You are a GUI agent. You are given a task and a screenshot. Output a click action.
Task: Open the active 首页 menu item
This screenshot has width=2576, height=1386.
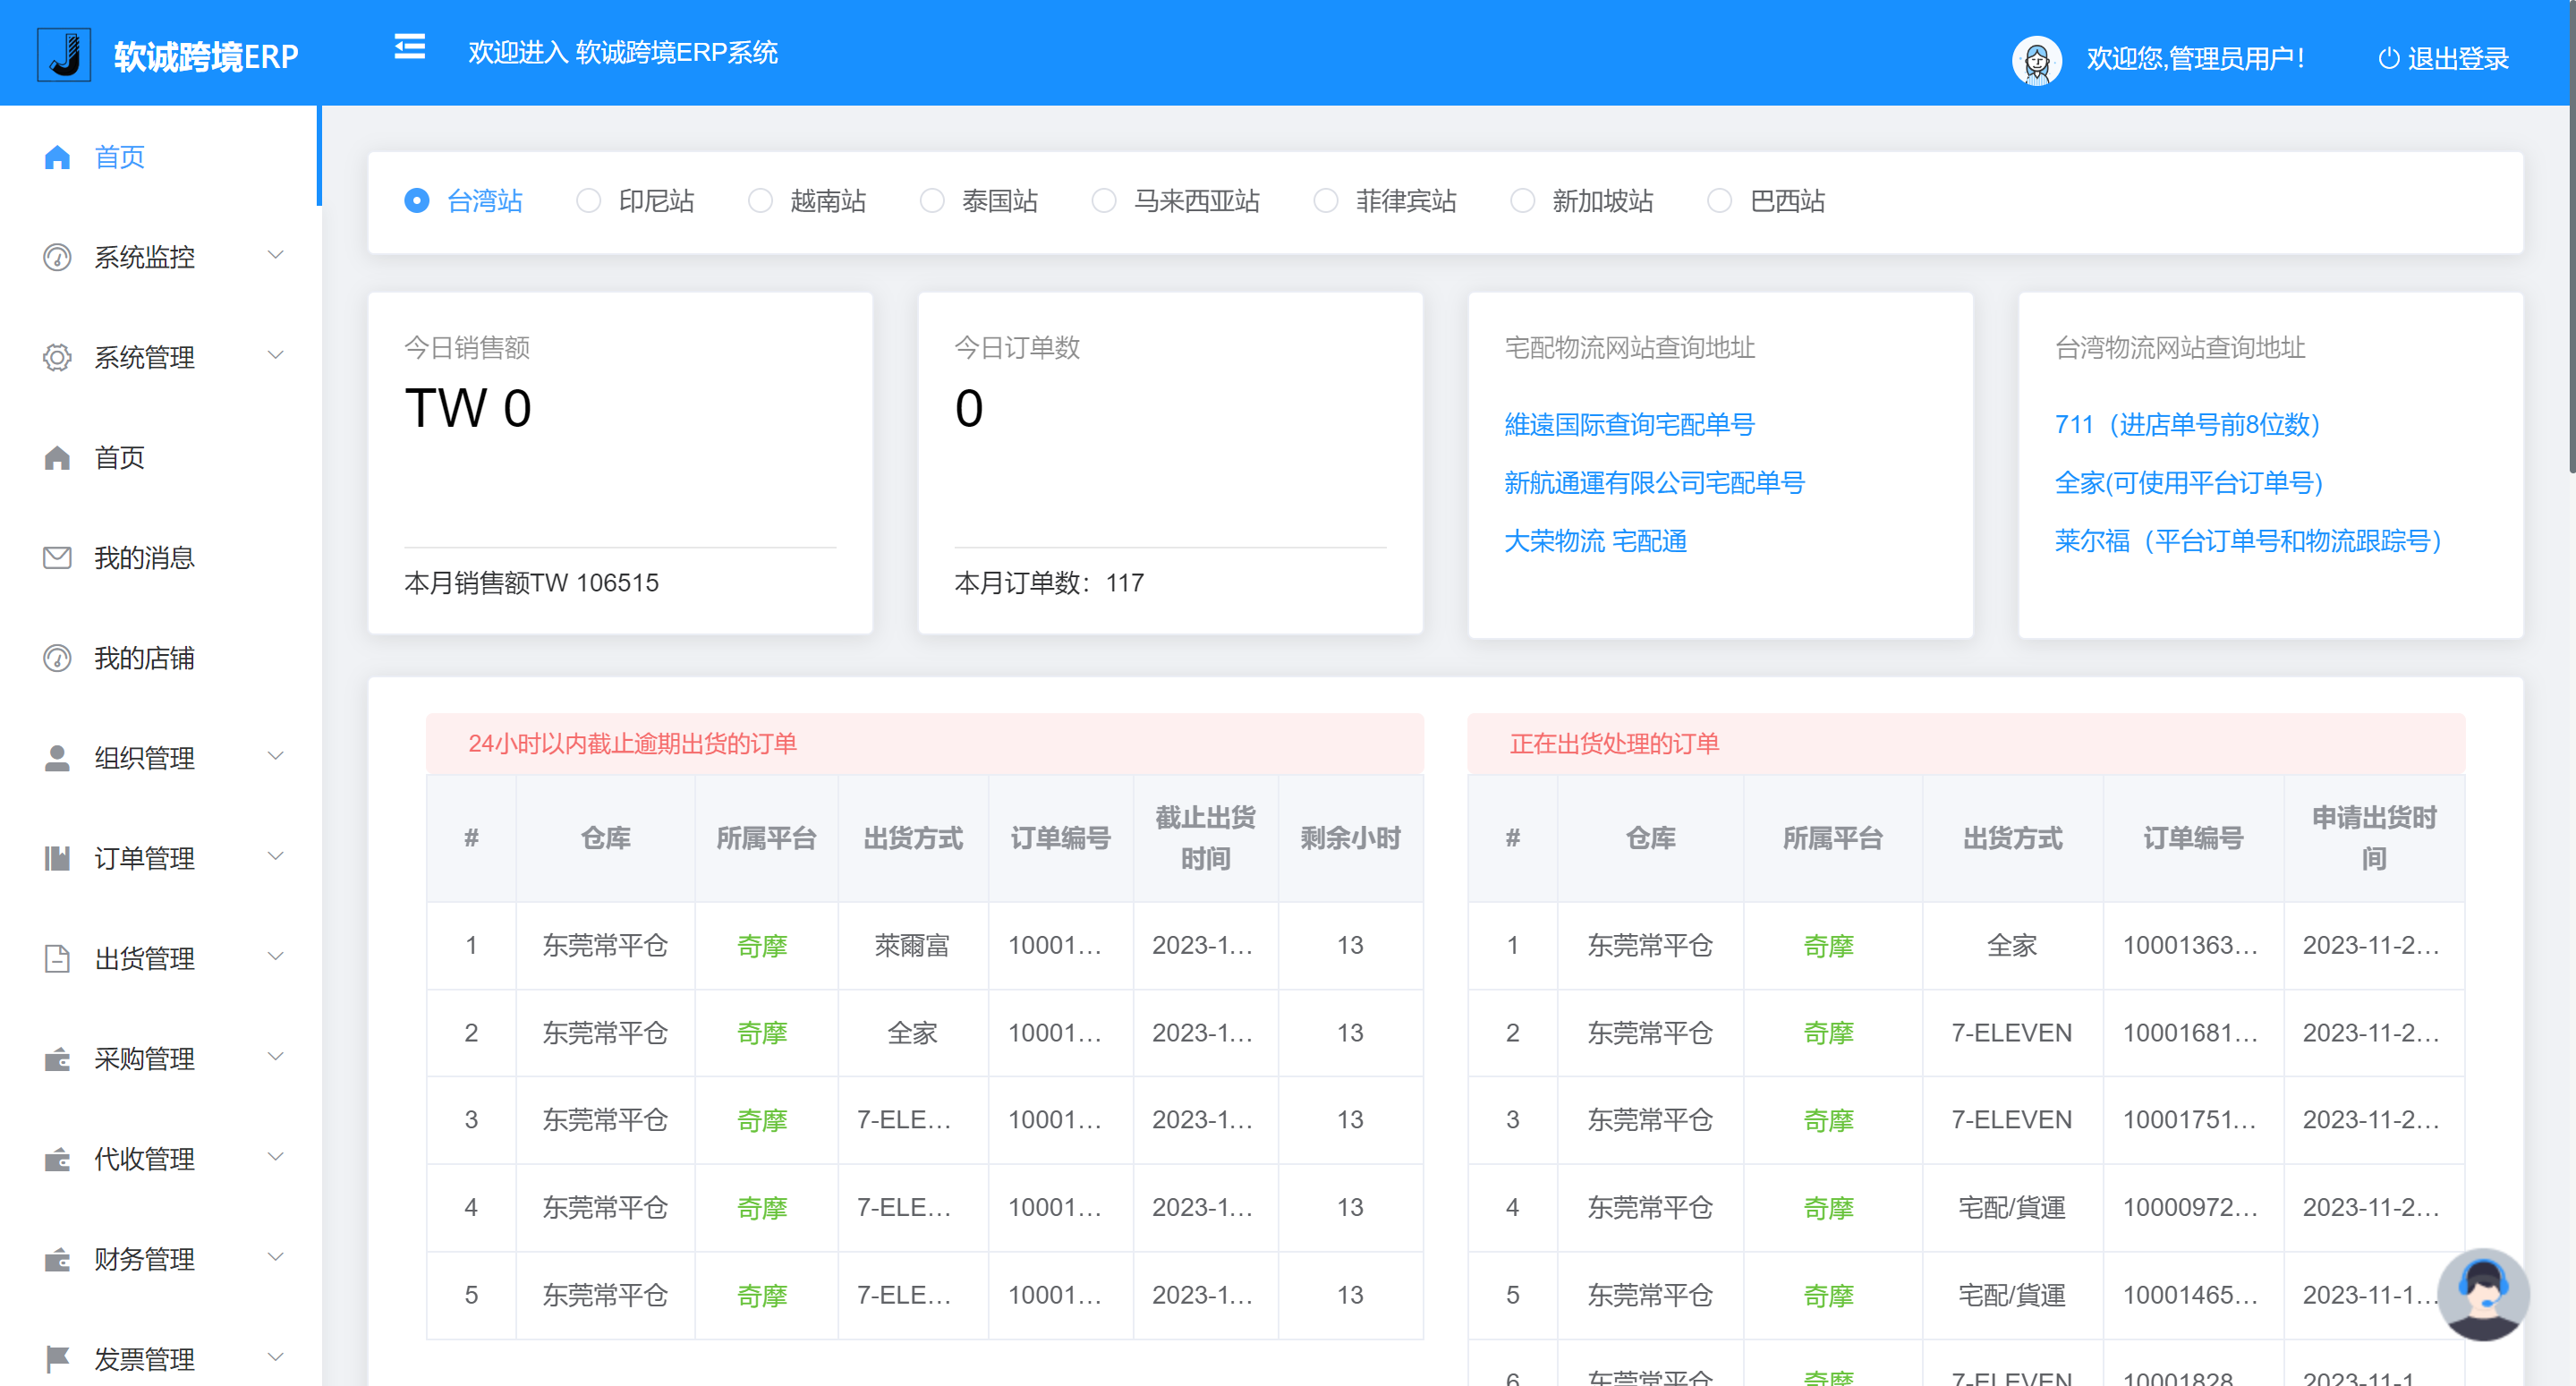click(159, 157)
